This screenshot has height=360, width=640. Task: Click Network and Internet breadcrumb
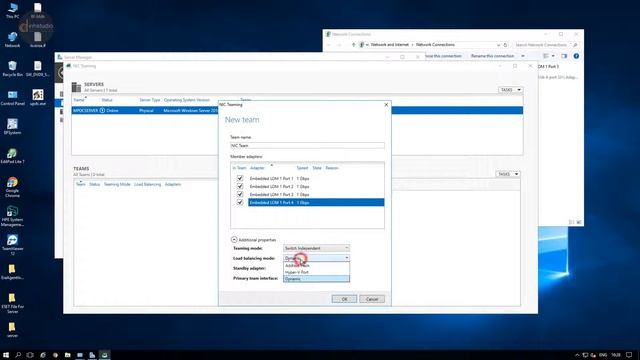(x=389, y=45)
